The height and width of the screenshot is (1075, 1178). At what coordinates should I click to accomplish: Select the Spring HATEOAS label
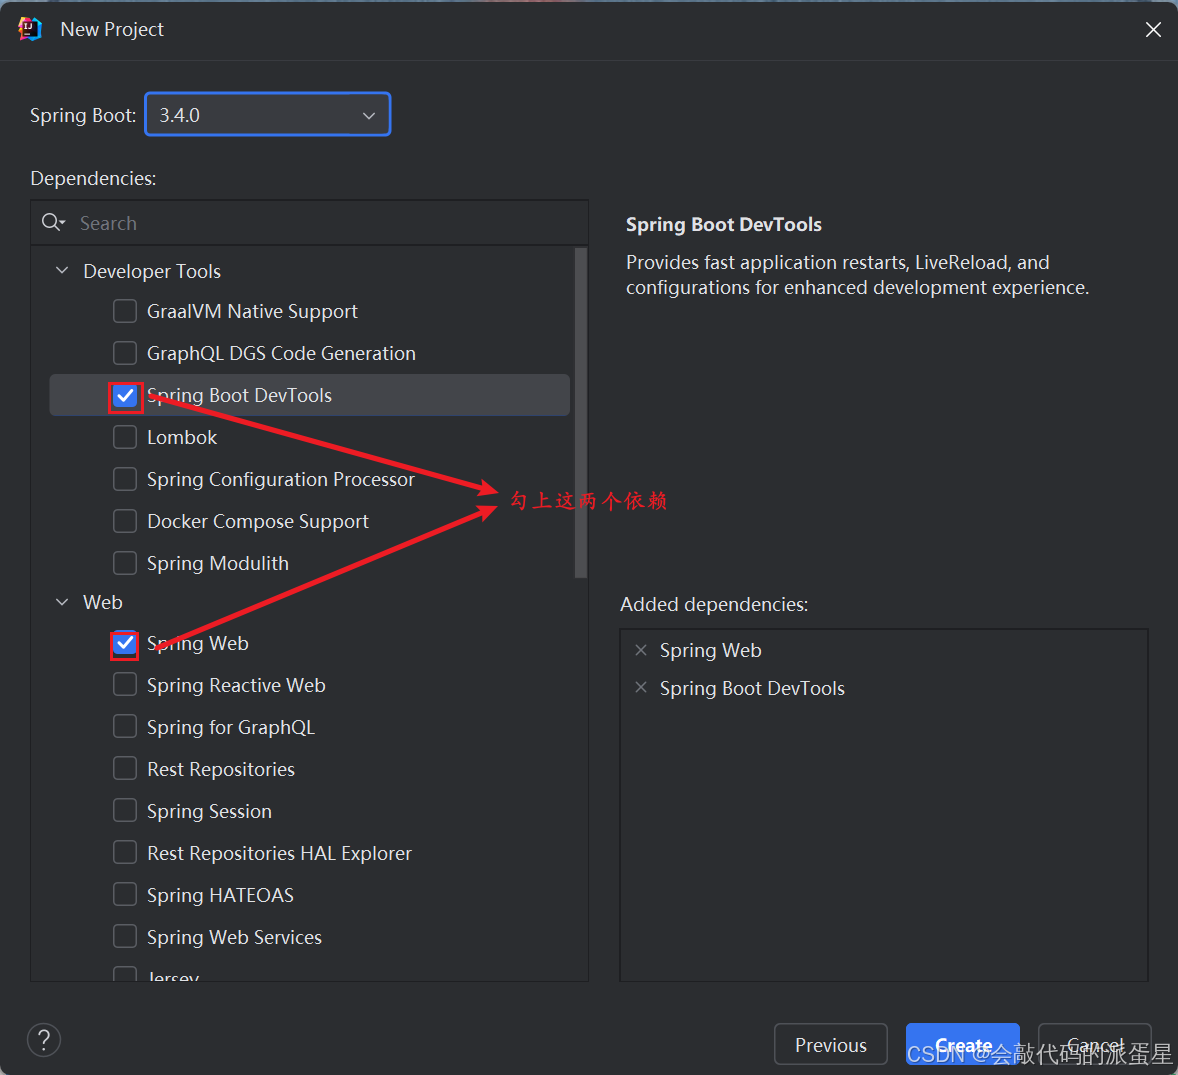click(220, 895)
